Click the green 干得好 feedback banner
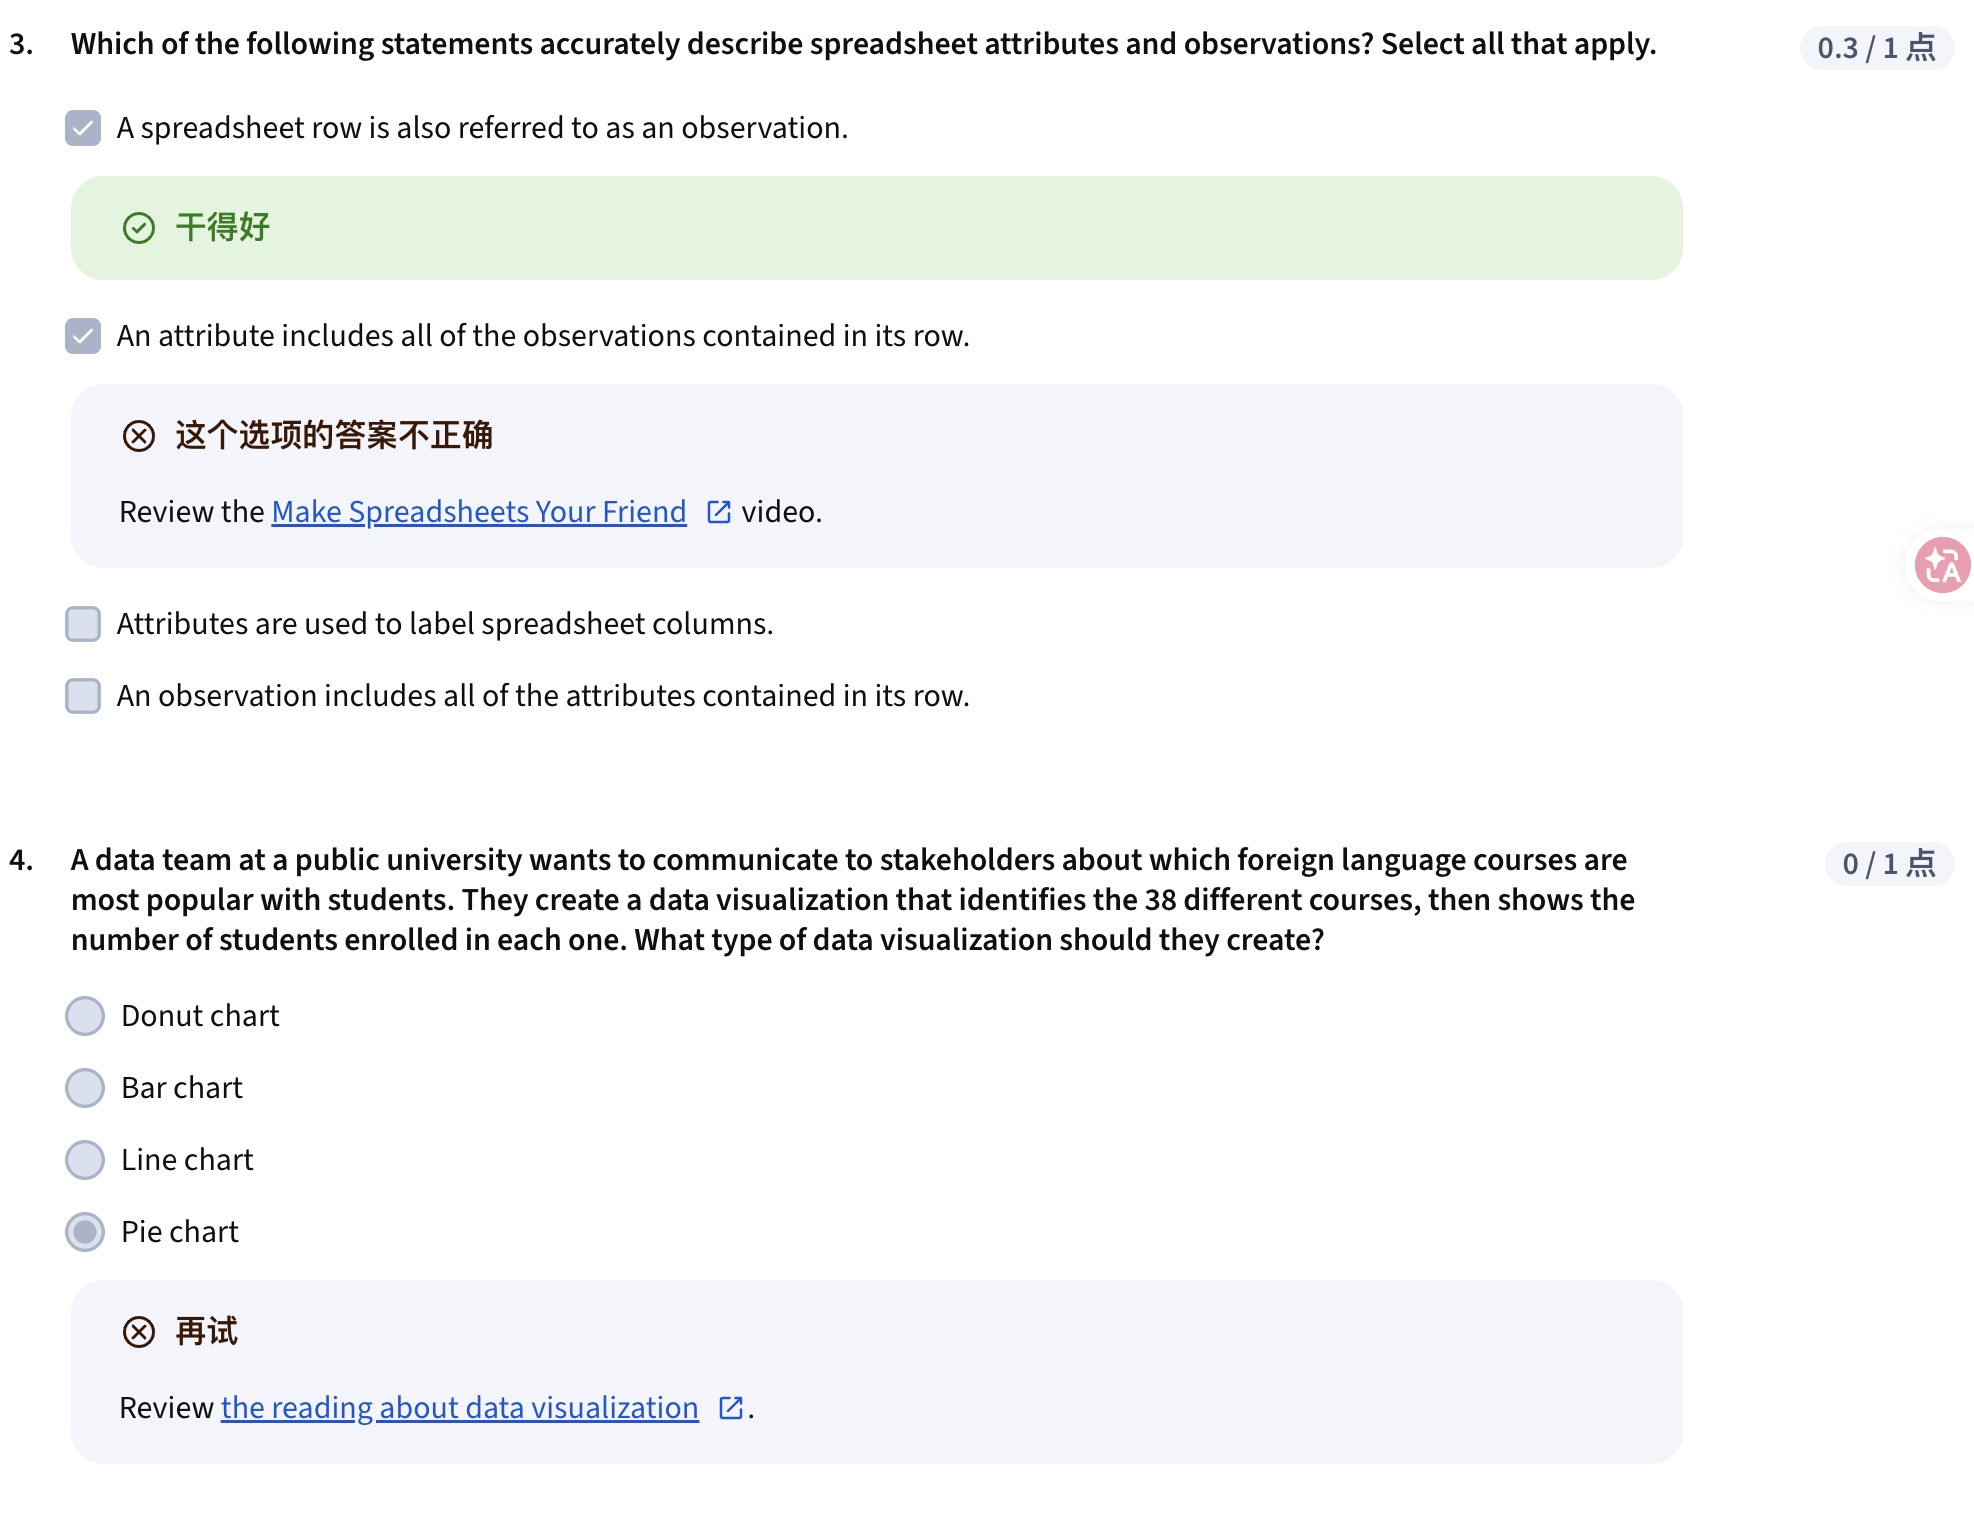The image size is (1974, 1532). (x=876, y=228)
